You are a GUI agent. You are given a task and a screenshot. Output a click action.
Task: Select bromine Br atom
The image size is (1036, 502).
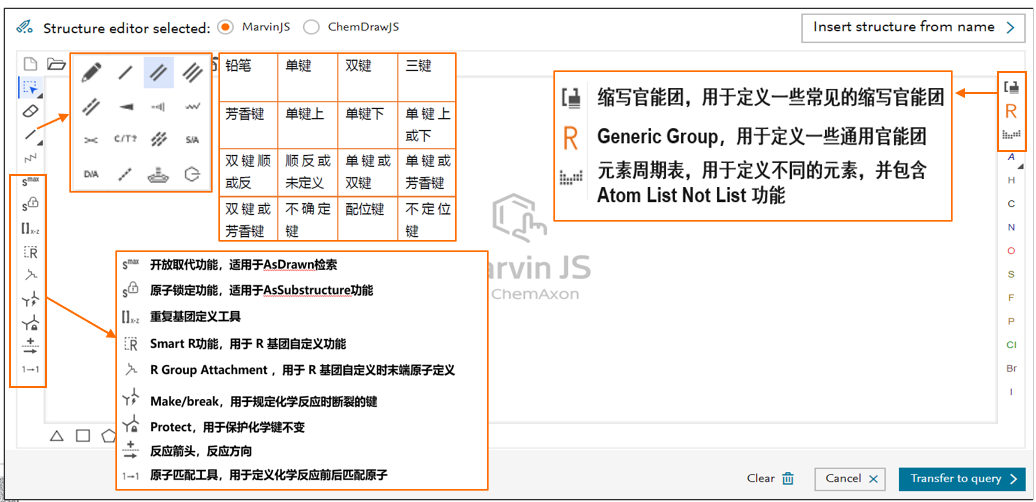[1012, 369]
